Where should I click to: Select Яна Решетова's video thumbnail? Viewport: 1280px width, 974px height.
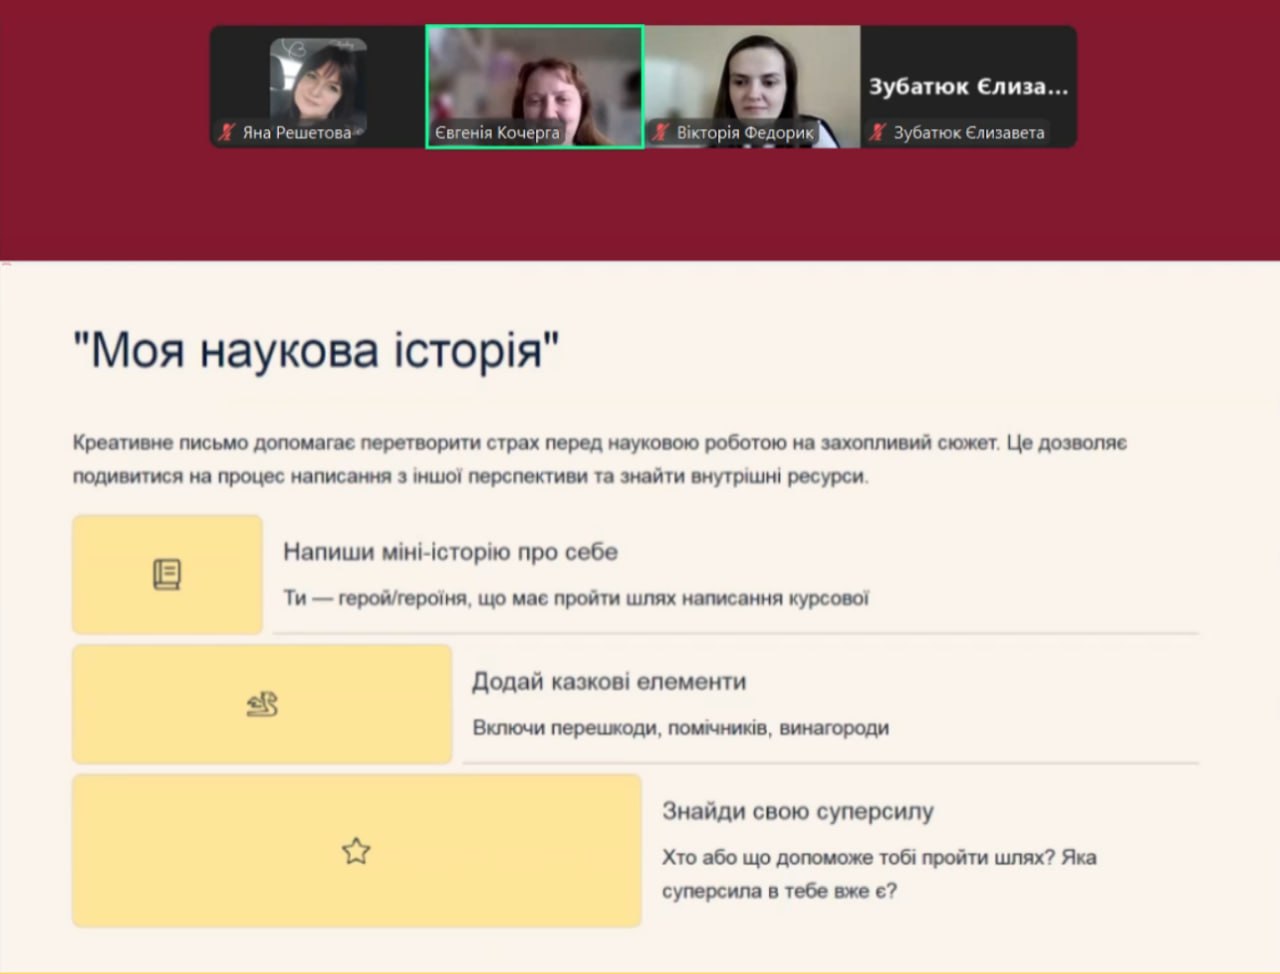pyautogui.click(x=317, y=87)
